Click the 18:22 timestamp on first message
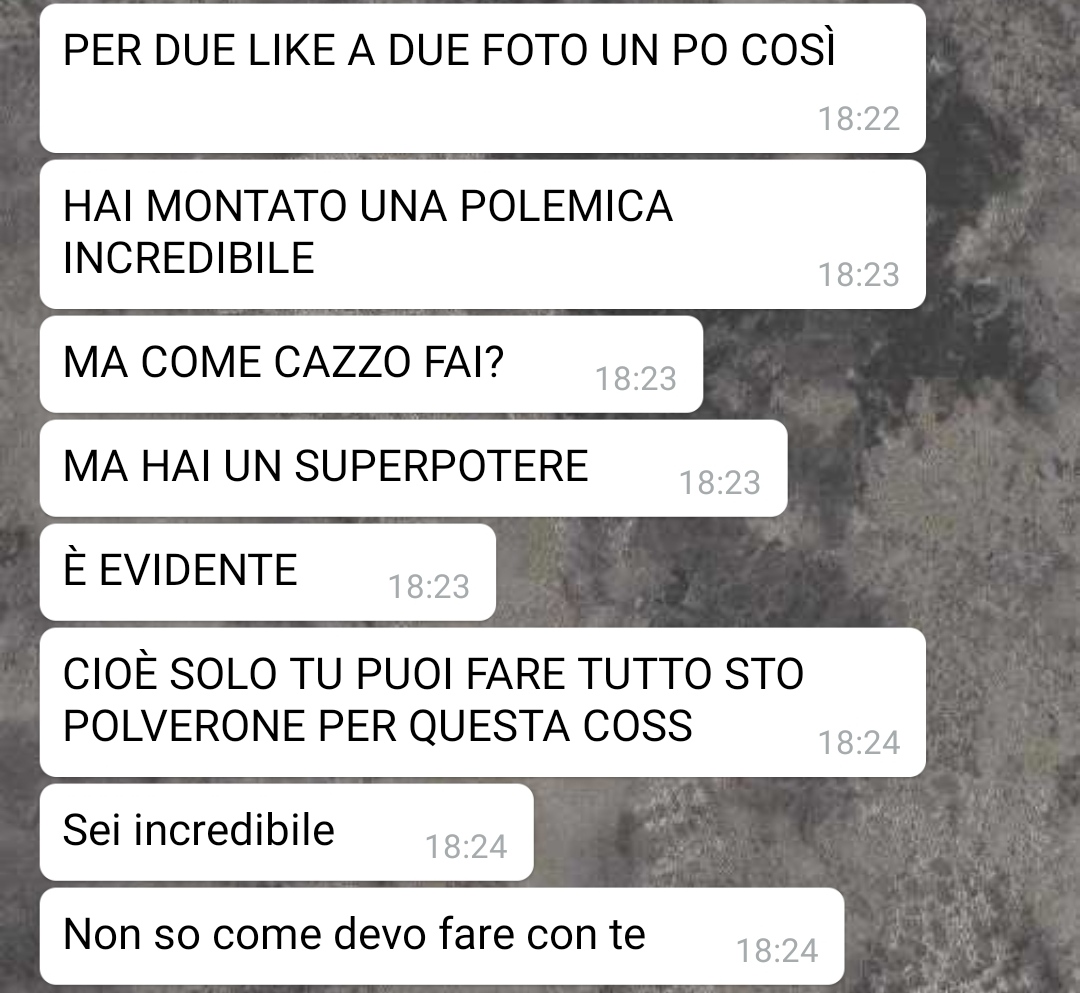The image size is (1080, 993). pyautogui.click(x=859, y=119)
